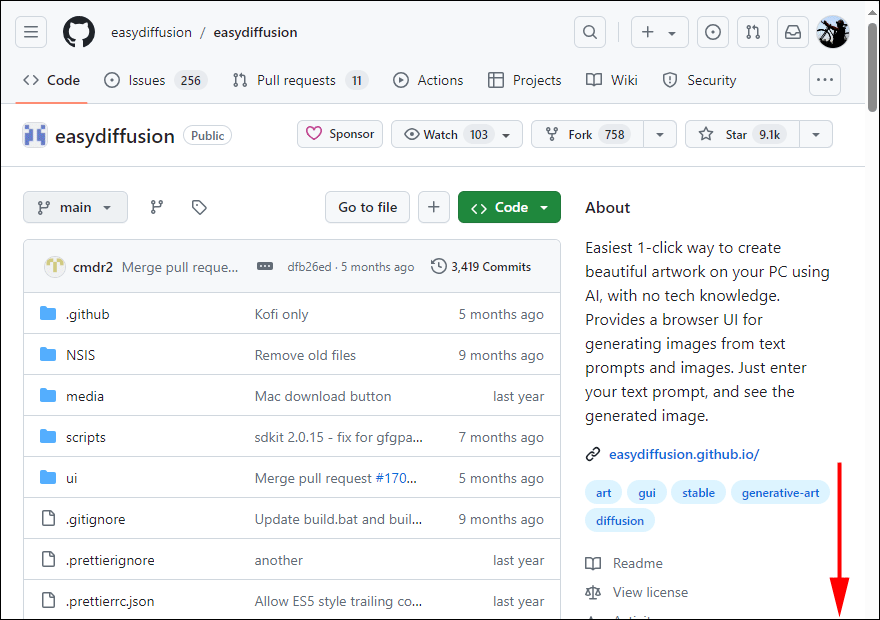
Task: Jump to the Readme section
Action: coord(624,563)
